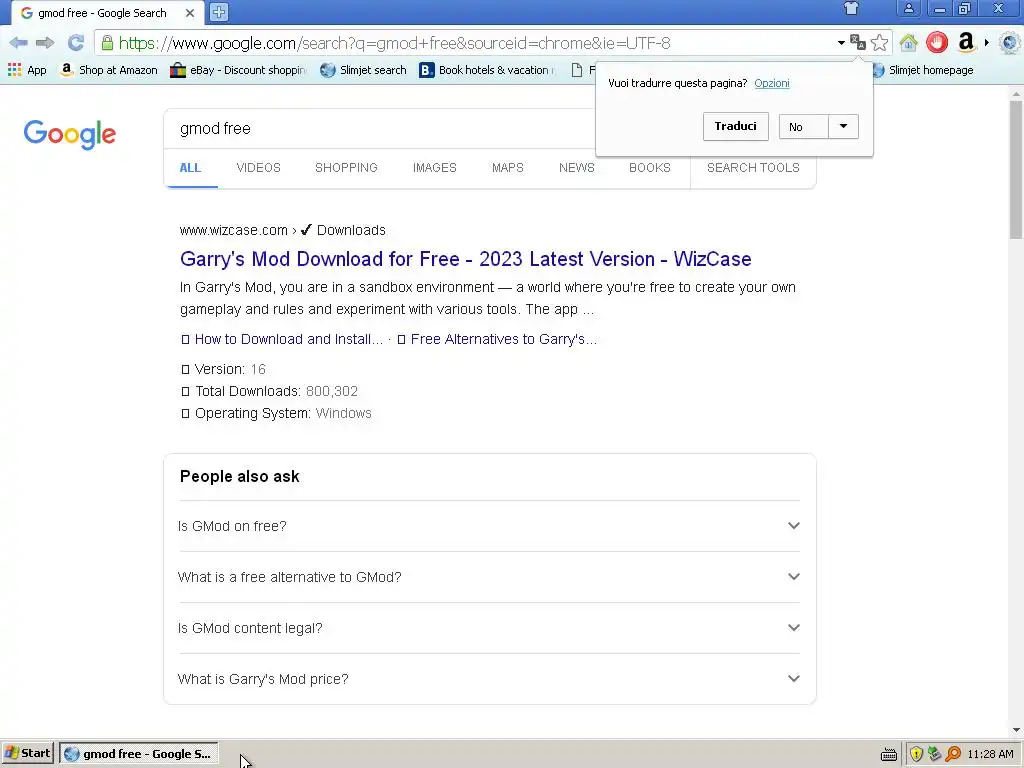Click the blank page bookmark icon

[577, 70]
